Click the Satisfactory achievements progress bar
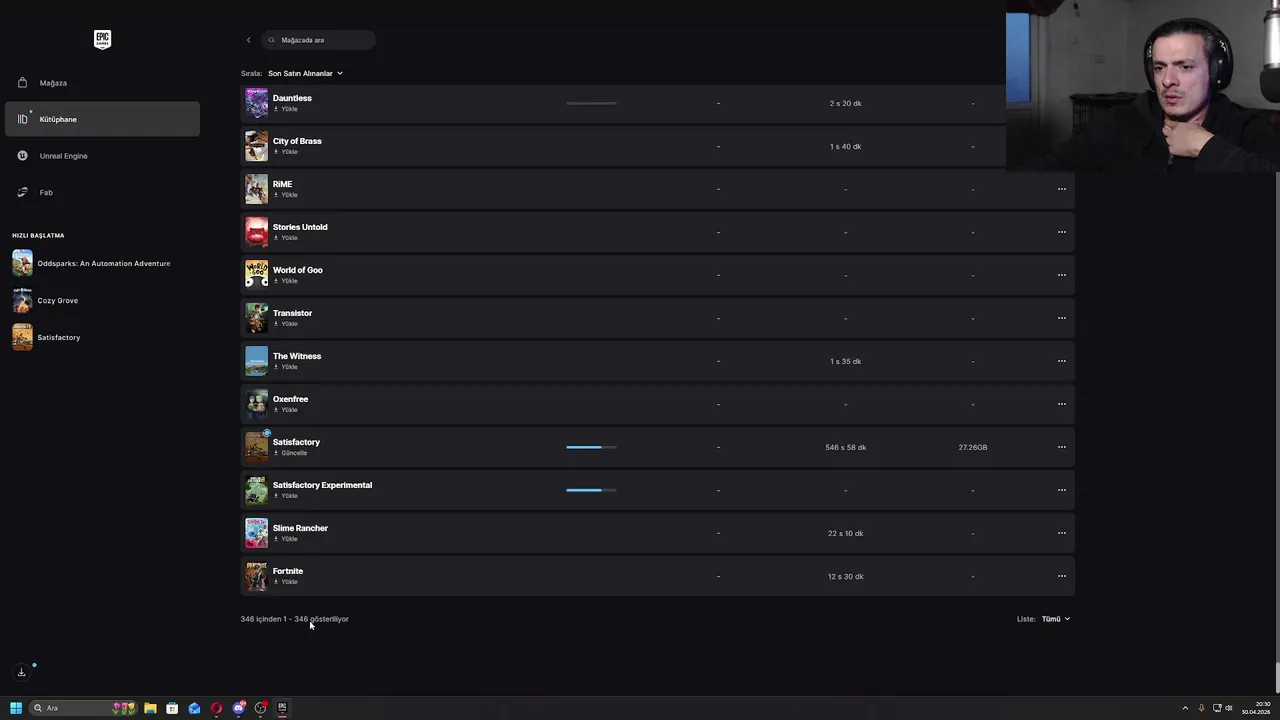This screenshot has height=720, width=1280. click(x=591, y=447)
